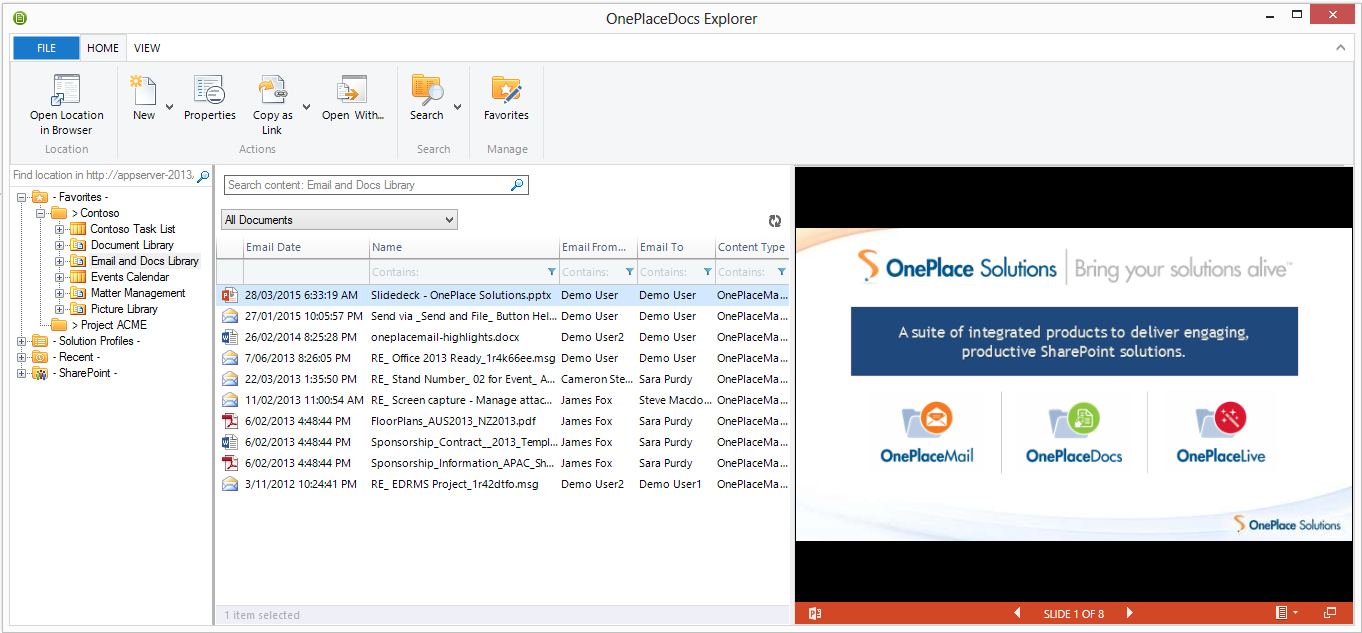
Task: Expand the New button dropdown arrow
Action: 169,107
